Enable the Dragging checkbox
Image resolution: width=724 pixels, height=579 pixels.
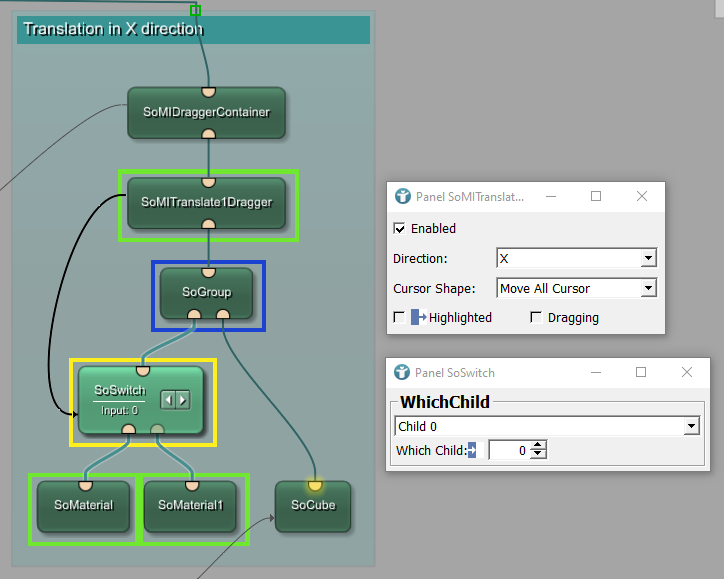click(x=536, y=317)
